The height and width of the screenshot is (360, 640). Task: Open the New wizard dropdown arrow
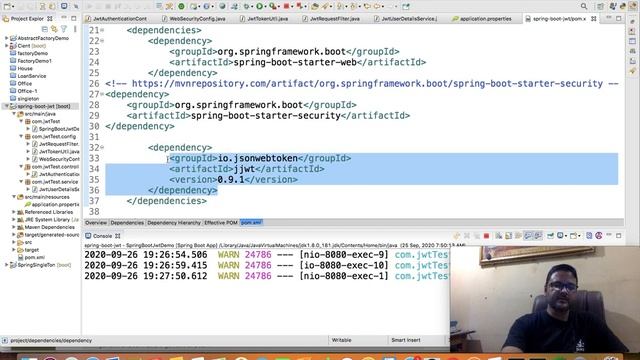pyautogui.click(x=13, y=7)
